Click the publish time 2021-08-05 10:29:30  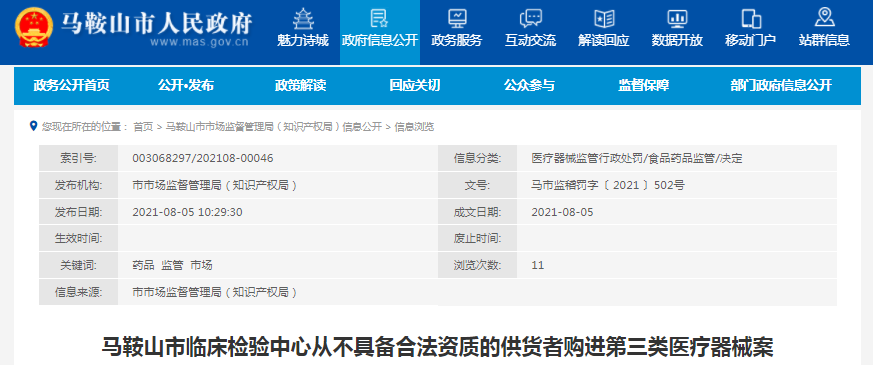point(188,212)
